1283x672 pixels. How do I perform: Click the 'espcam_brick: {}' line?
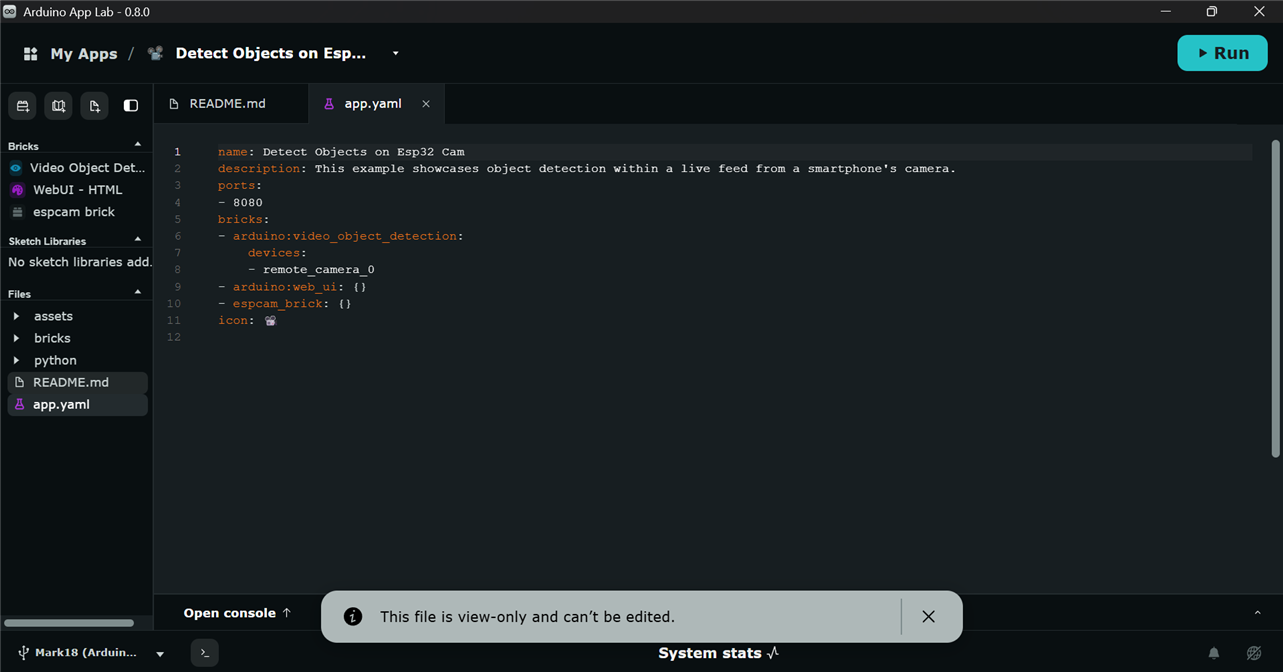coord(285,304)
